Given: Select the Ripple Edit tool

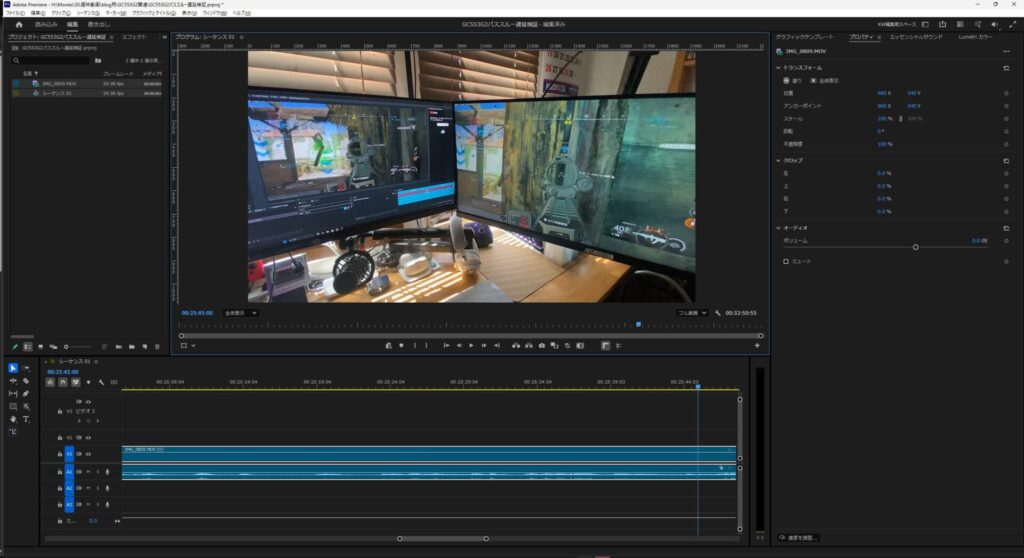Looking at the screenshot, I should point(13,381).
